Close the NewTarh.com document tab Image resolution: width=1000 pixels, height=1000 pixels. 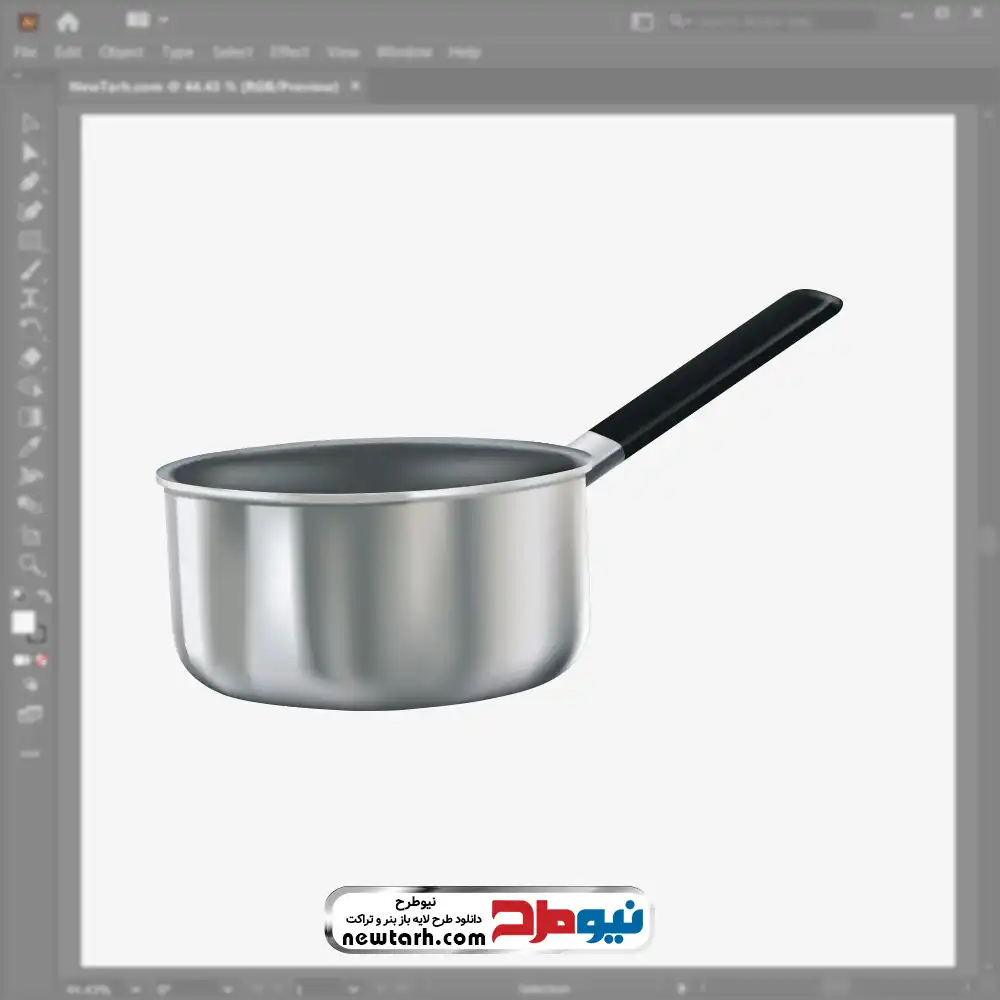(x=354, y=87)
